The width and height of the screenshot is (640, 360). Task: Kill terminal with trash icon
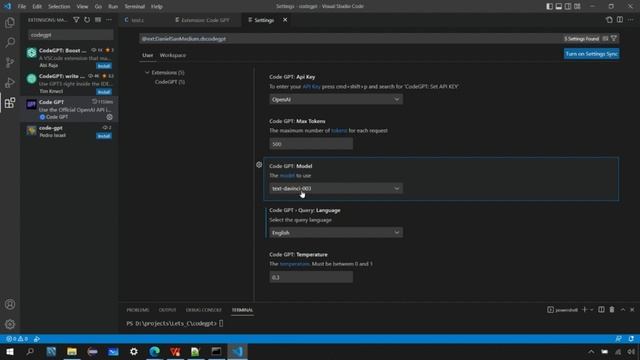pyautogui.click(x=612, y=310)
